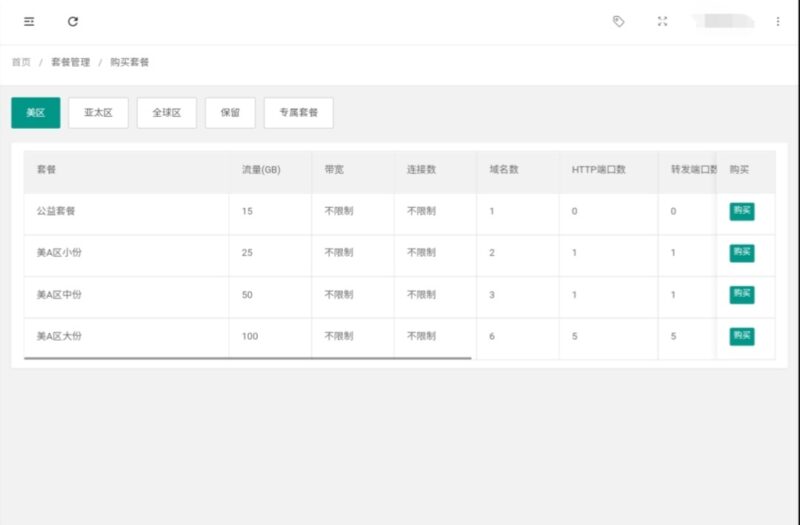This screenshot has height=525, width=800.
Task: Select the 美区 tab
Action: tap(36, 113)
